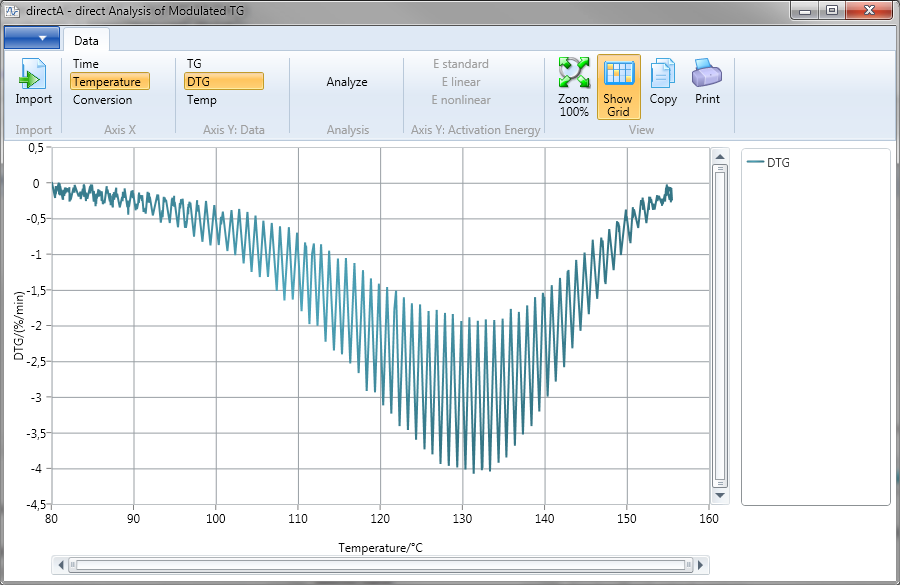Image resolution: width=900 pixels, height=585 pixels.
Task: Minimize the directA window
Action: point(805,10)
